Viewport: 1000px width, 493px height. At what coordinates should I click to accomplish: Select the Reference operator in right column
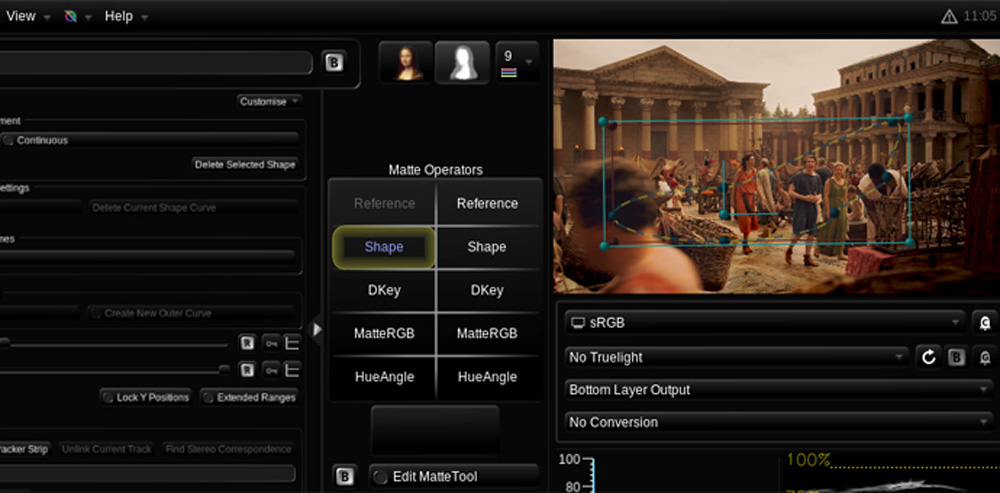(x=487, y=203)
